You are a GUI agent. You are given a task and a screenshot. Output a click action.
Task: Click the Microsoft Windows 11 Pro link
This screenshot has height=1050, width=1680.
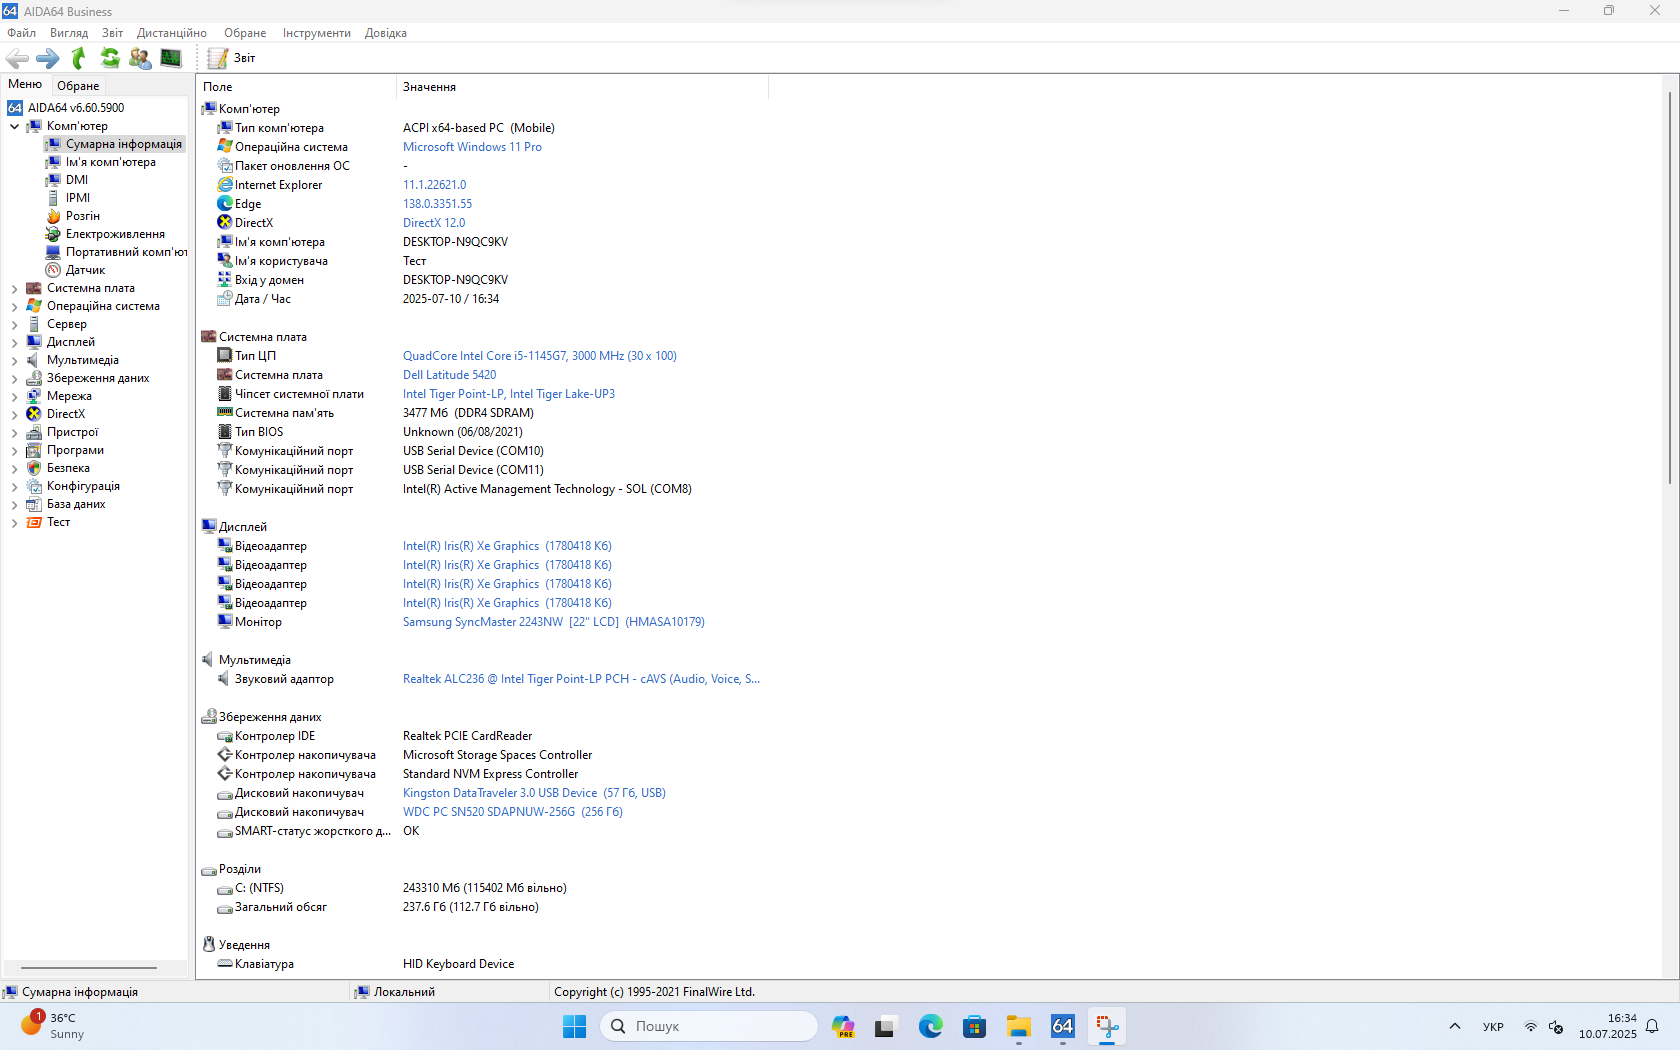point(472,147)
